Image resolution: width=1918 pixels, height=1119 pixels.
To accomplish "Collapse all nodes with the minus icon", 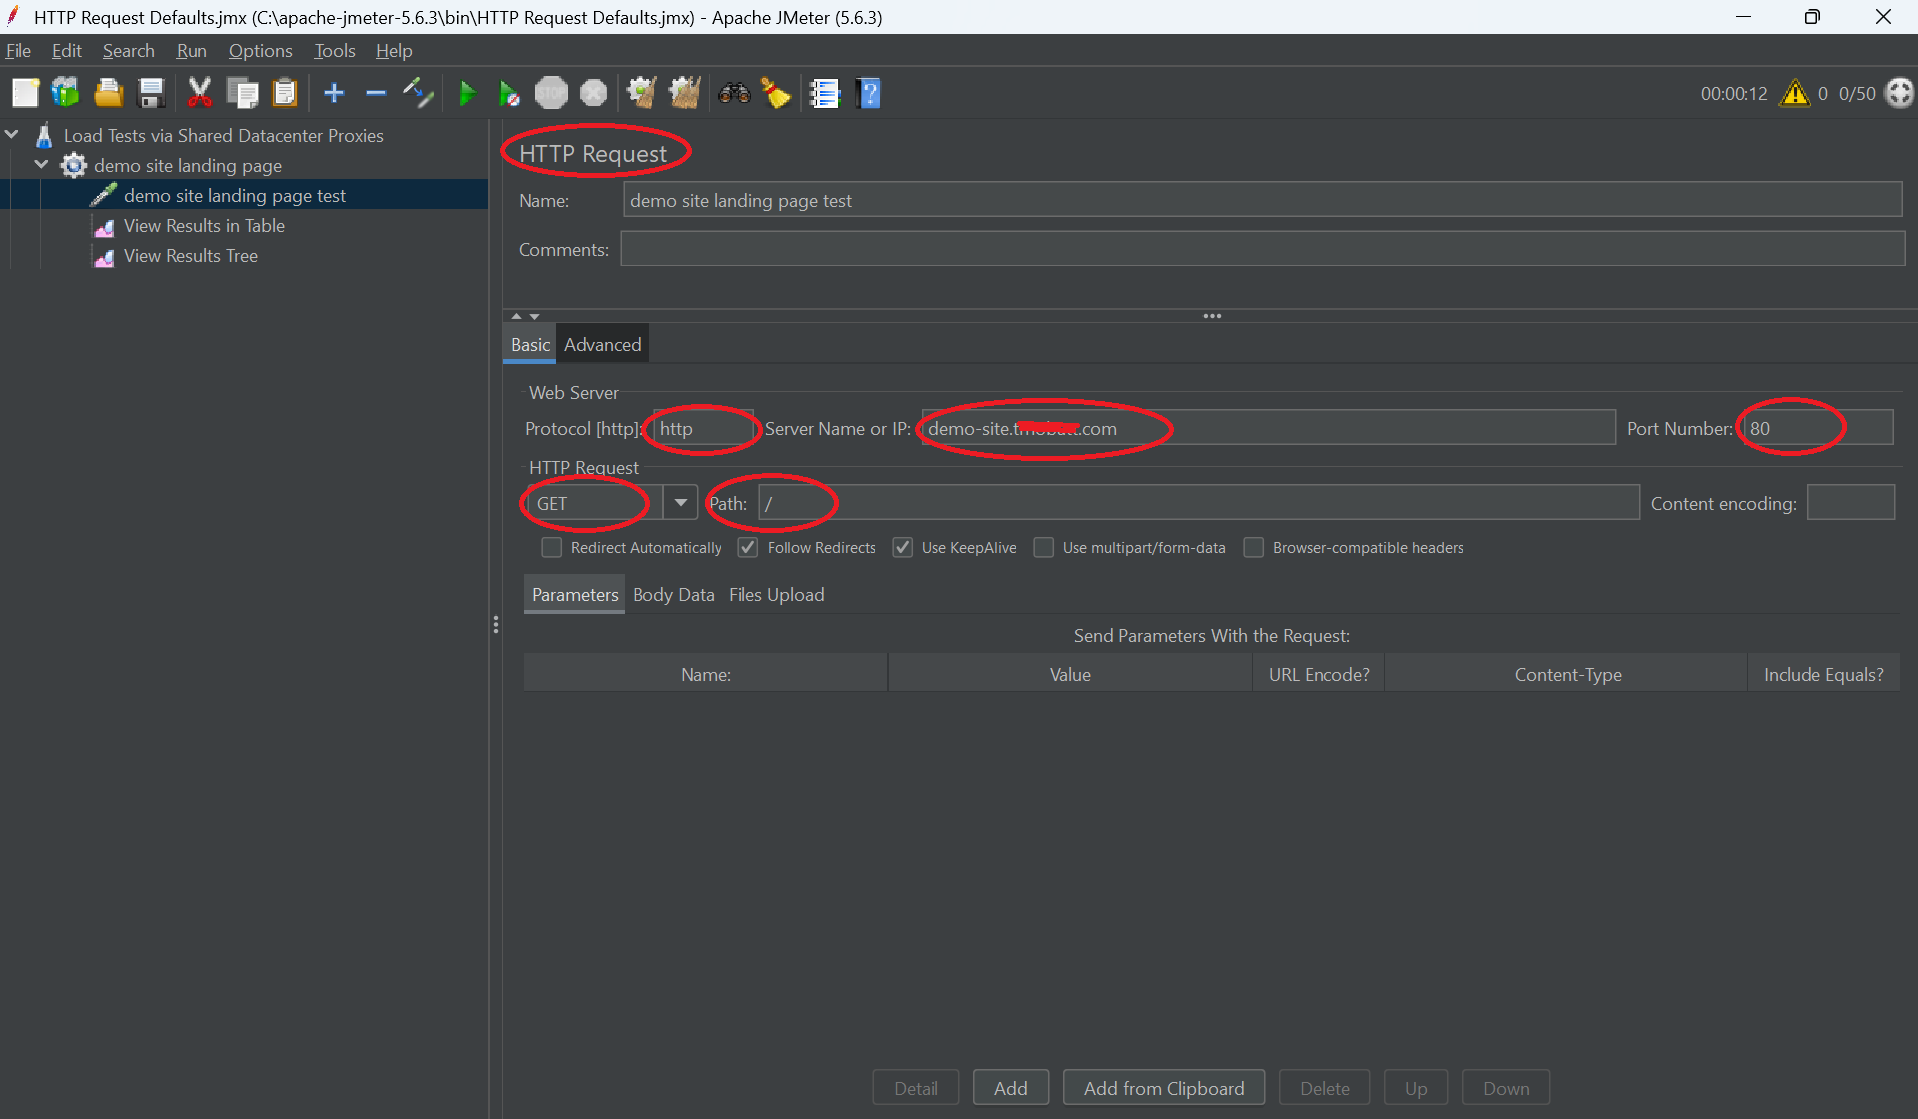I will pyautogui.click(x=376, y=93).
